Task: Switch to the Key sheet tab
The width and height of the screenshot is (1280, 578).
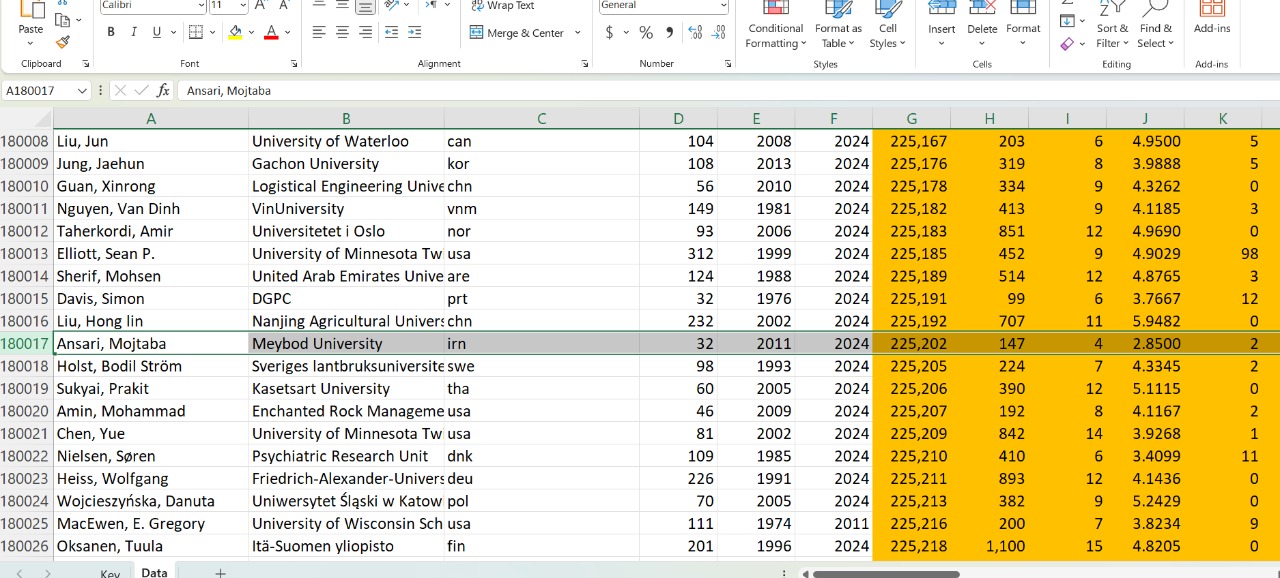Action: tap(110, 573)
